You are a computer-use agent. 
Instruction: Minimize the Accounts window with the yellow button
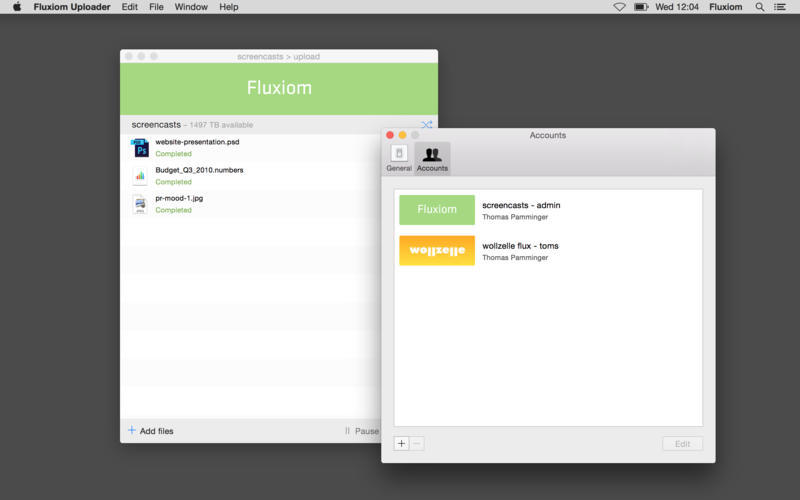403,135
